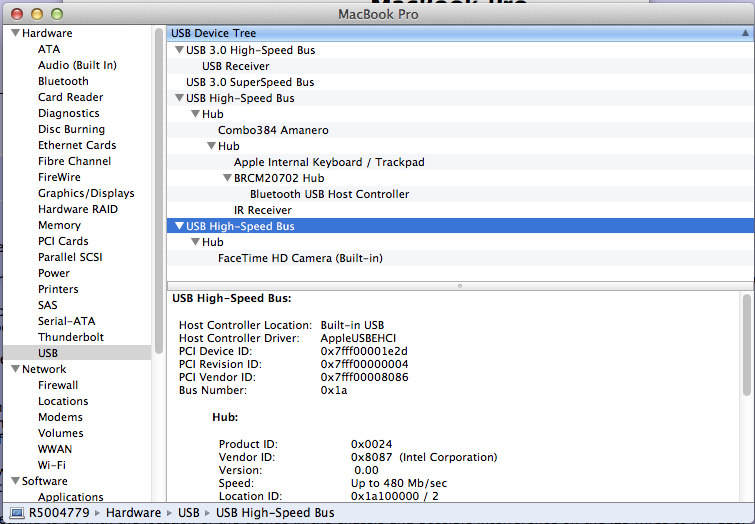Collapse the BRCM20702 Hub triangle
The height and width of the screenshot is (524, 755).
tap(227, 178)
